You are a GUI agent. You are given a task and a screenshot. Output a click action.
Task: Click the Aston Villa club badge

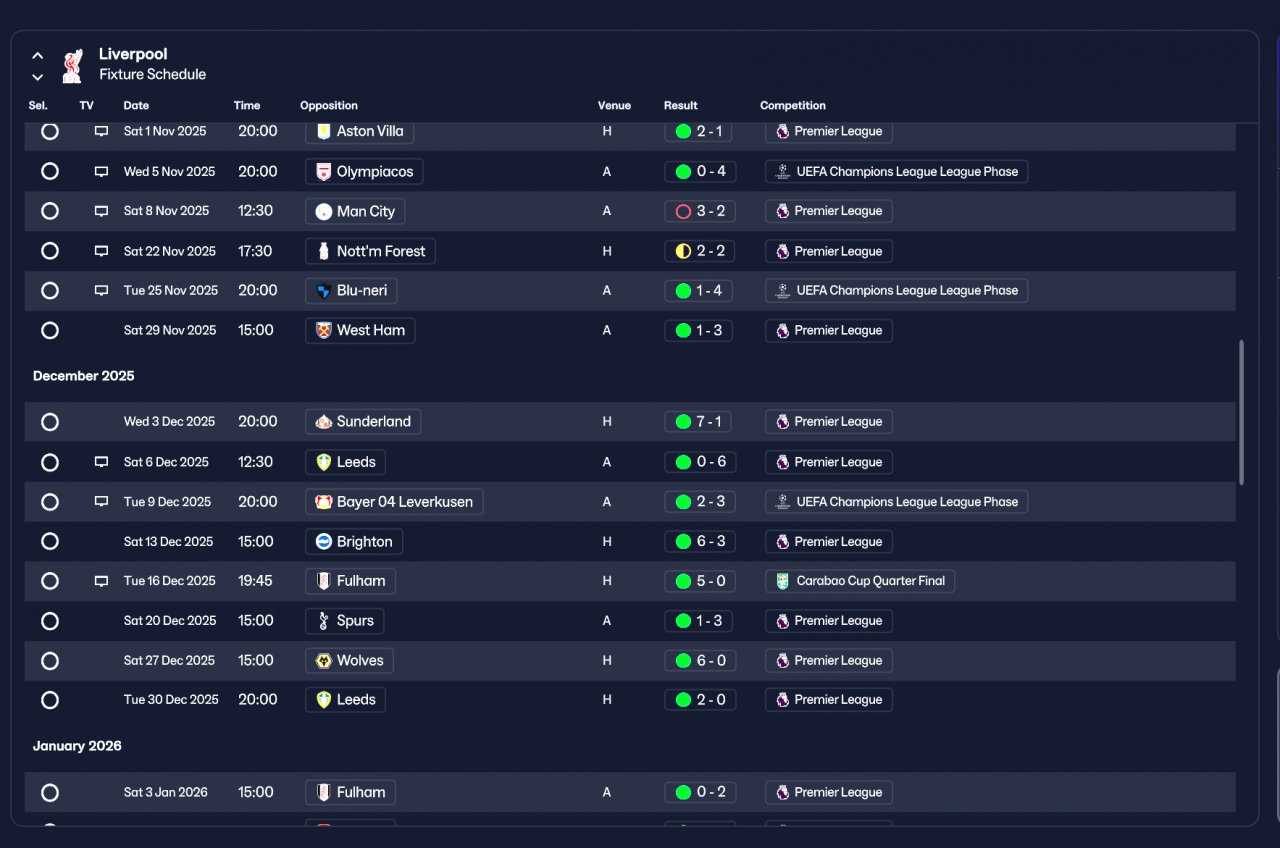pyautogui.click(x=323, y=131)
